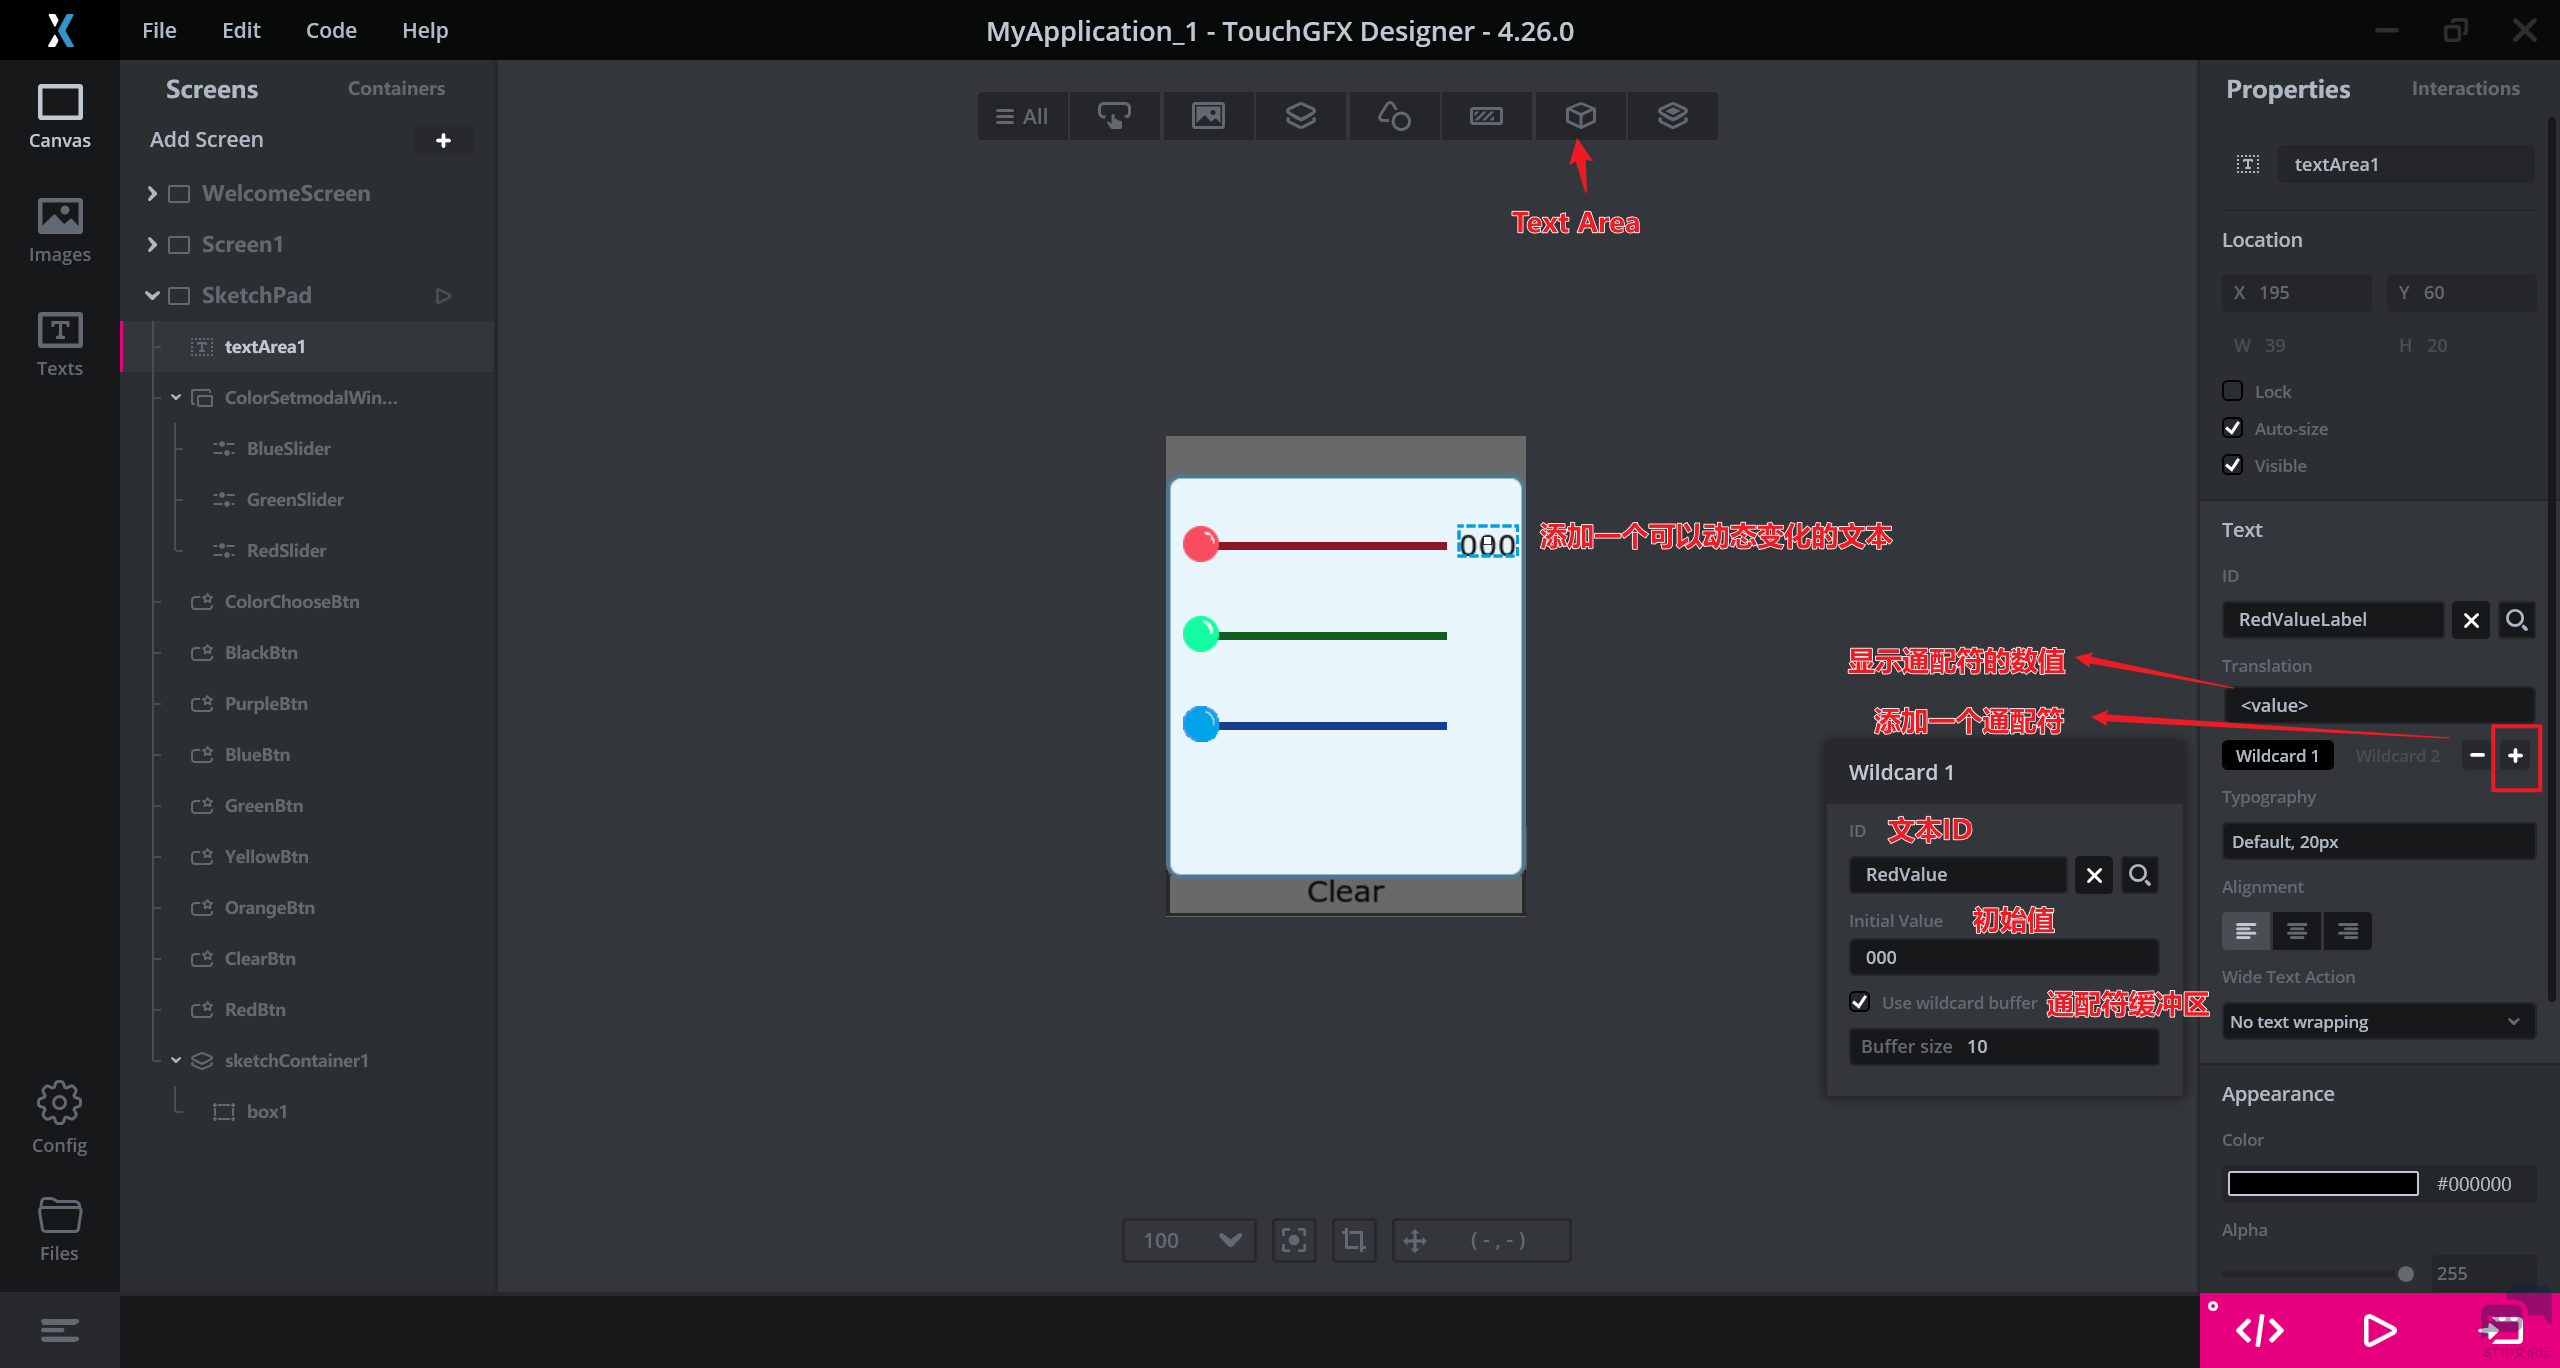The height and width of the screenshot is (1368, 2560).
Task: Click Generate Code icon in pink bar
Action: point(2259,1330)
